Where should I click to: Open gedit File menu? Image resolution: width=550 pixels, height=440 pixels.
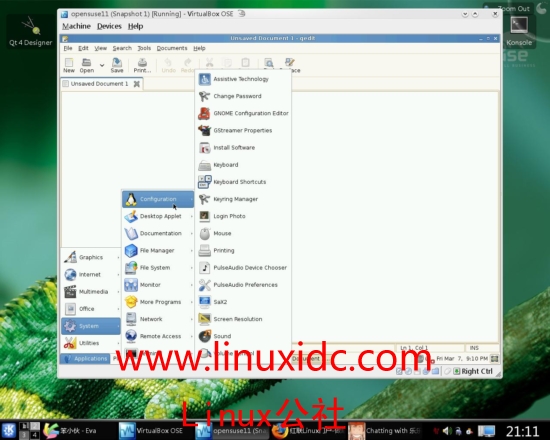click(x=68, y=48)
